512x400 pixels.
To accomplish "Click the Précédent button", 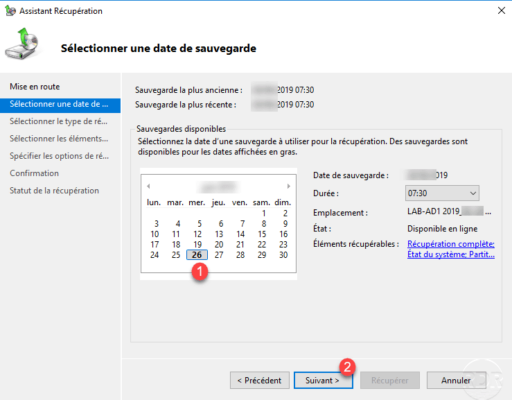I will (x=260, y=380).
